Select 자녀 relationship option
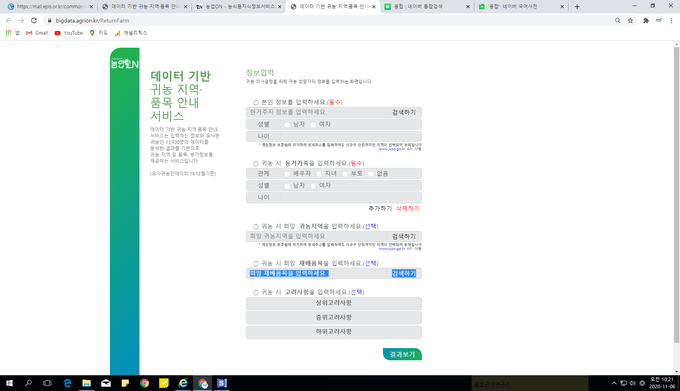Image resolution: width=680 pixels, height=391 pixels. coord(319,174)
